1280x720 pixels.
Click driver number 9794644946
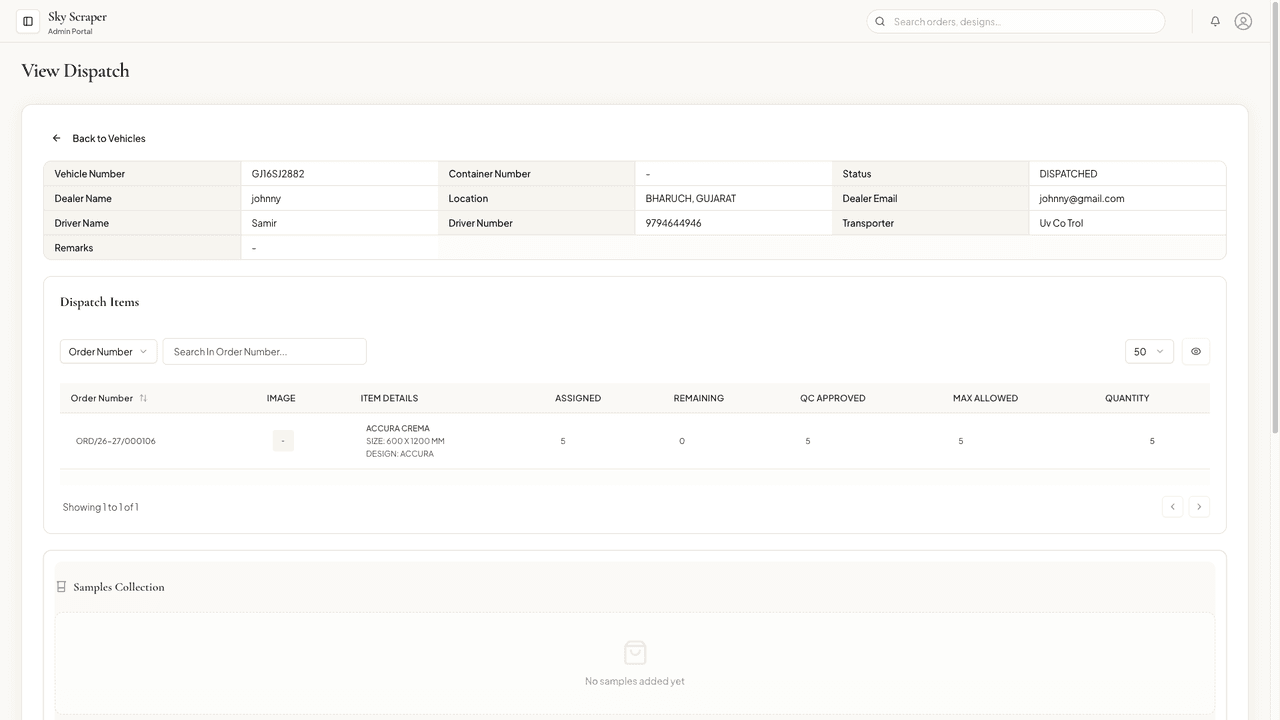[673, 223]
